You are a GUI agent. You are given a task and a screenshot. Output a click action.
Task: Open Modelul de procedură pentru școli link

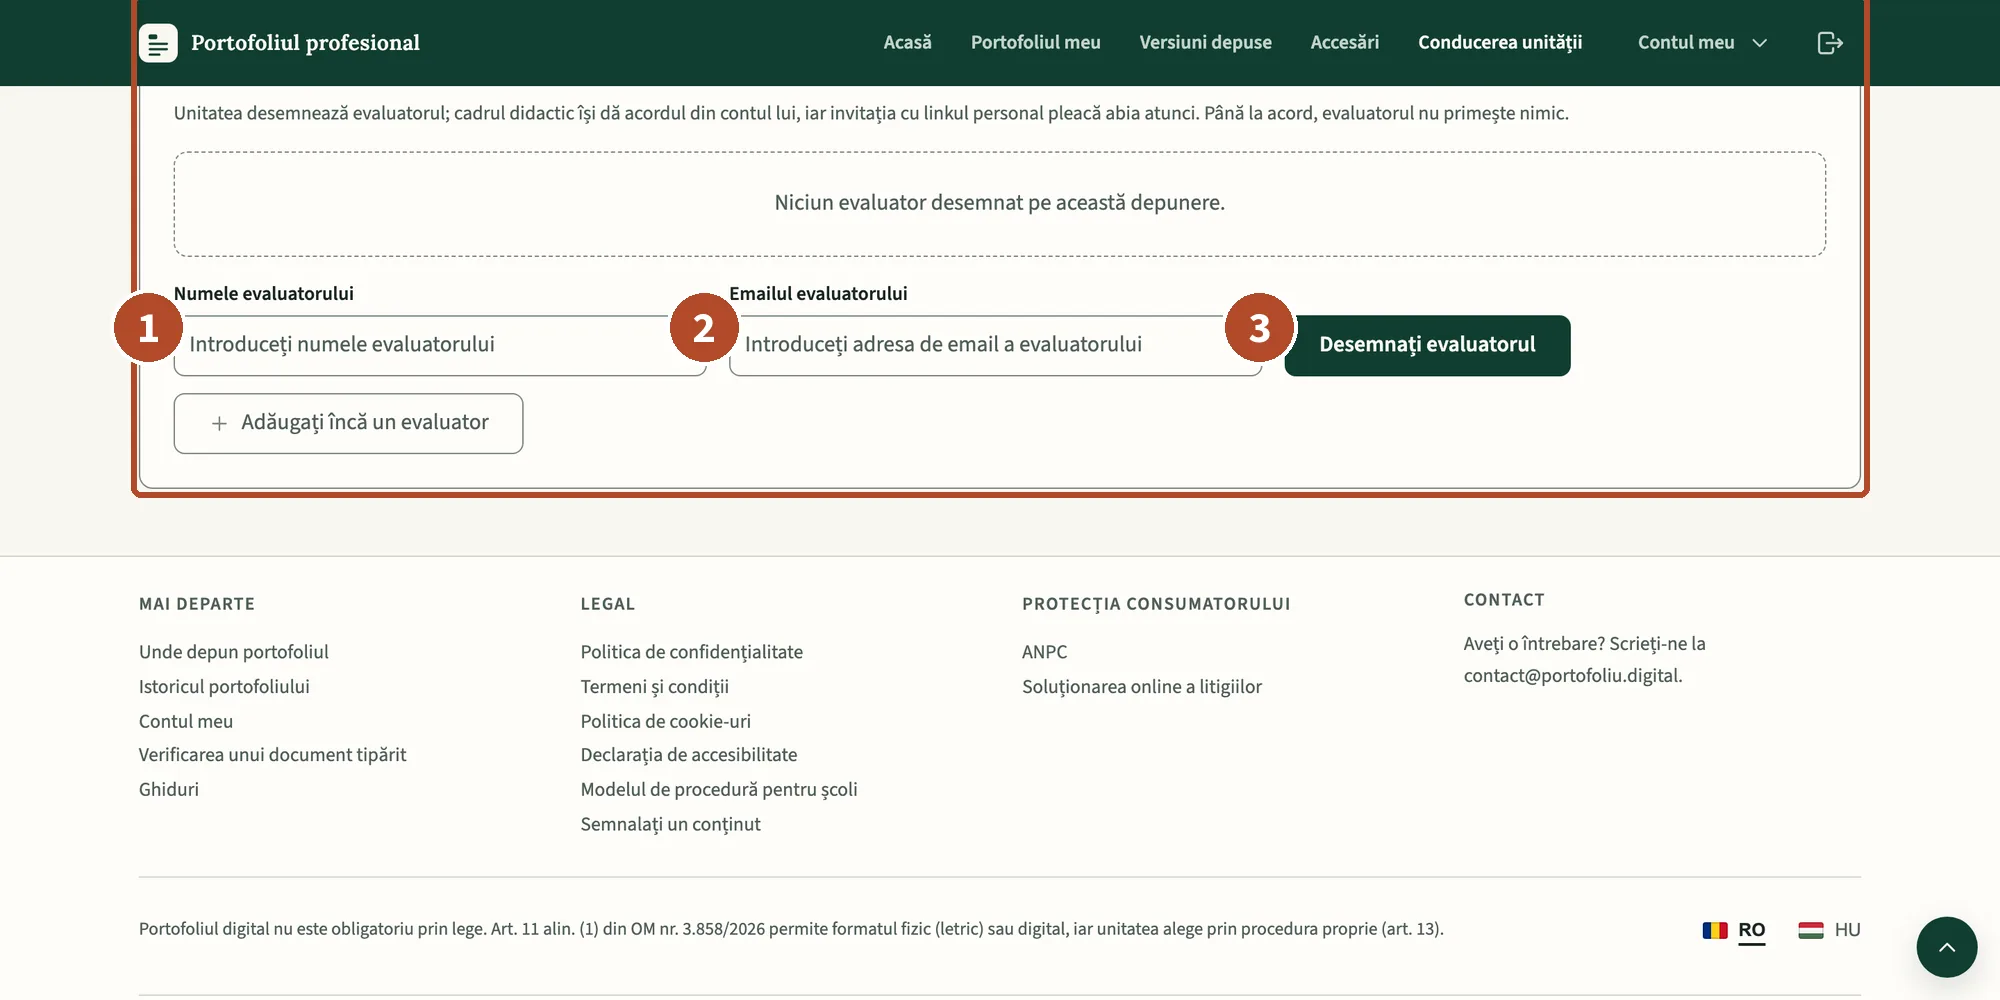(718, 789)
